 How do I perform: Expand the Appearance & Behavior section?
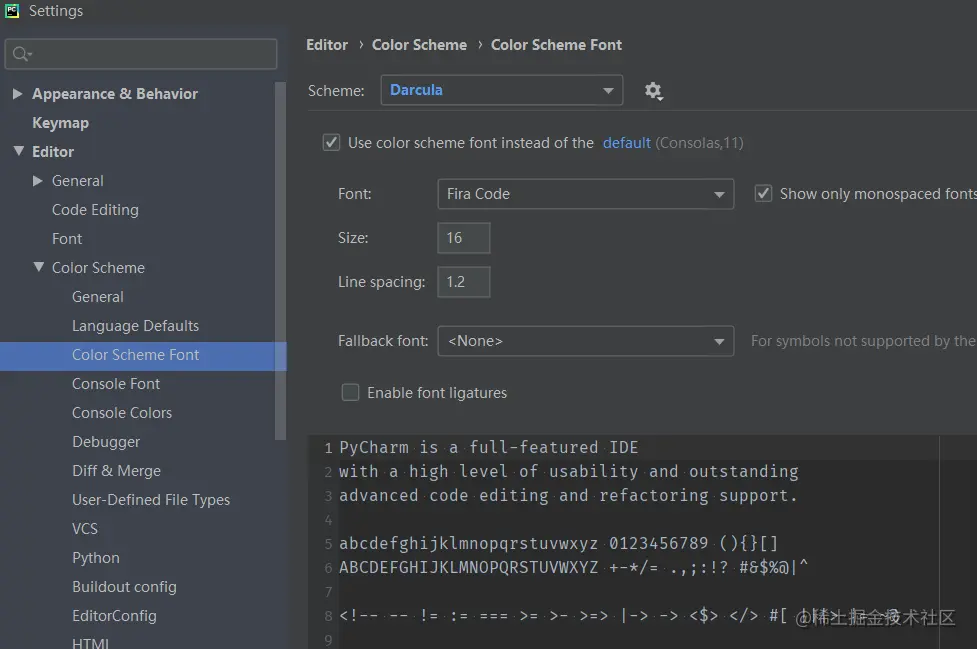point(18,94)
